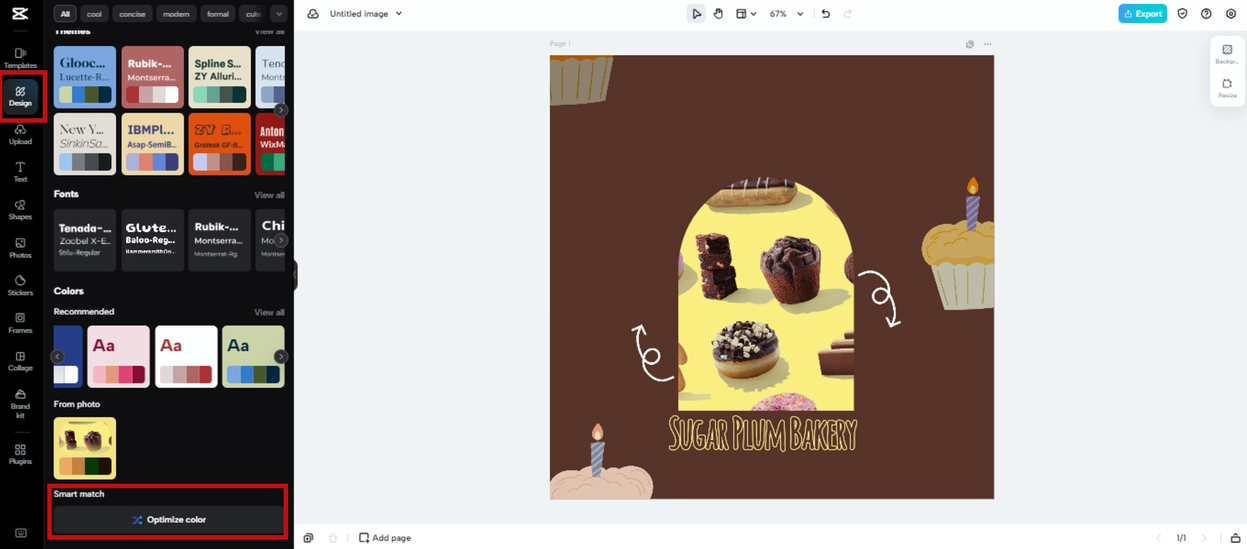Go to previous page arrow
This screenshot has width=1247, height=549.
[x=1159, y=538]
